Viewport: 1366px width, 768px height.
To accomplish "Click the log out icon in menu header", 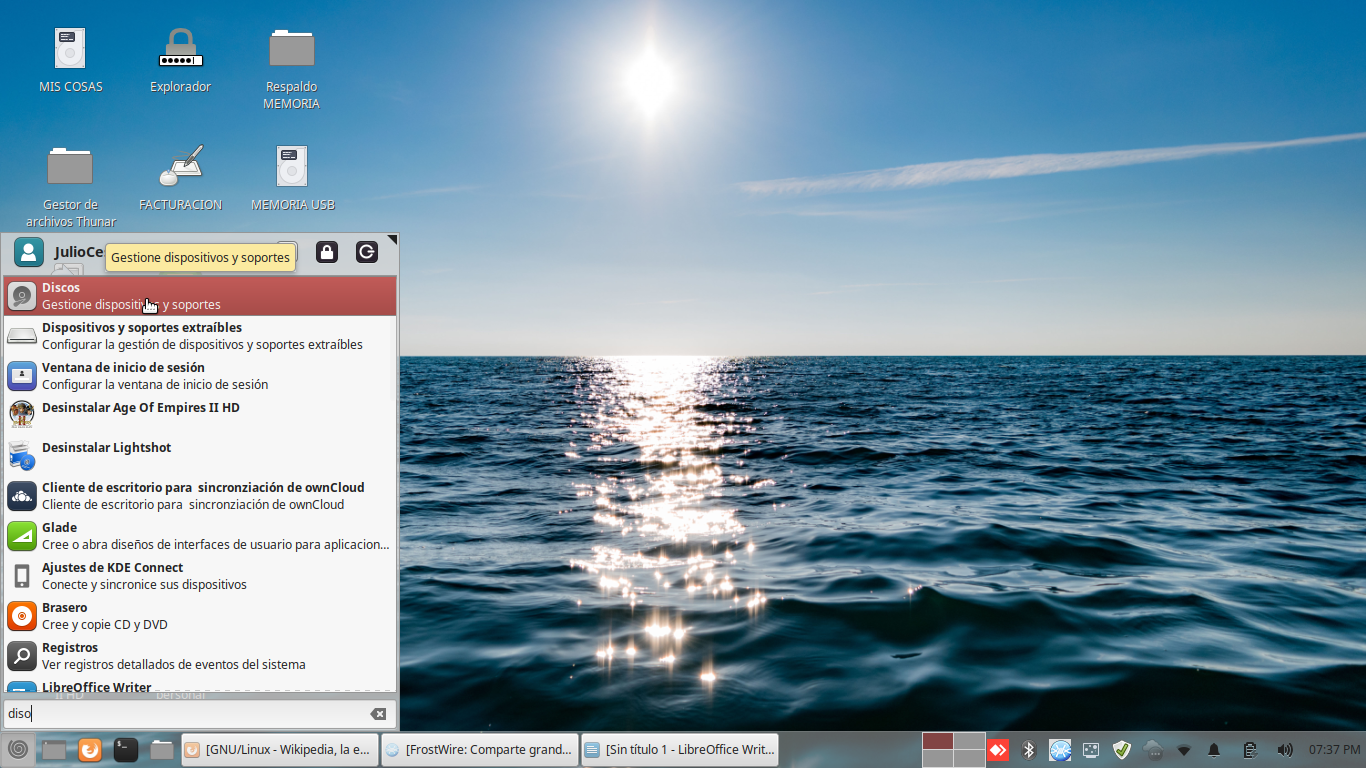I will [x=367, y=252].
